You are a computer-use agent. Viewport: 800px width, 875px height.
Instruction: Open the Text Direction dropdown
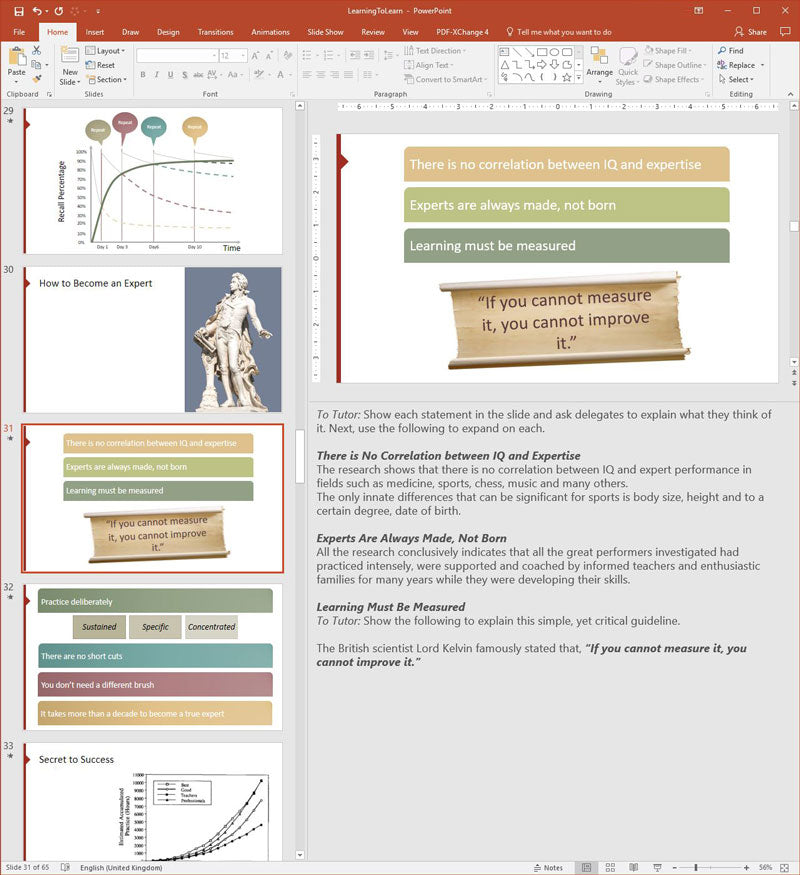click(x=435, y=51)
